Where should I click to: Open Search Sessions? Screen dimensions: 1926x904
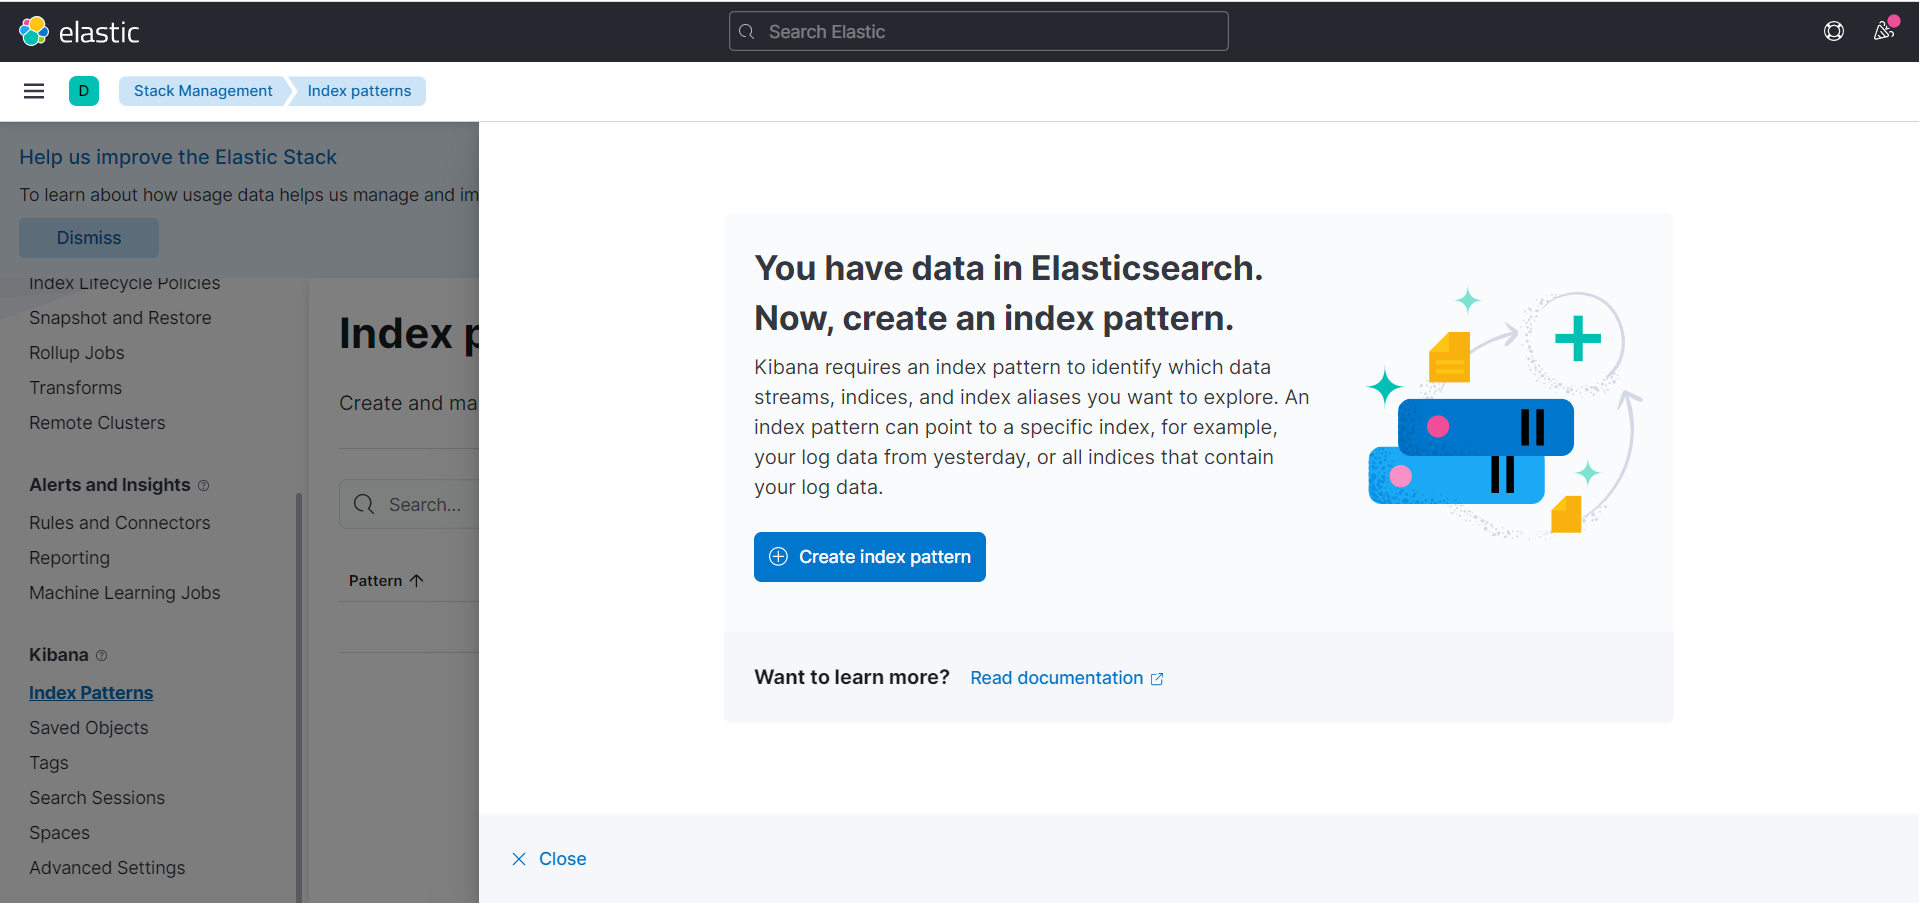[97, 798]
